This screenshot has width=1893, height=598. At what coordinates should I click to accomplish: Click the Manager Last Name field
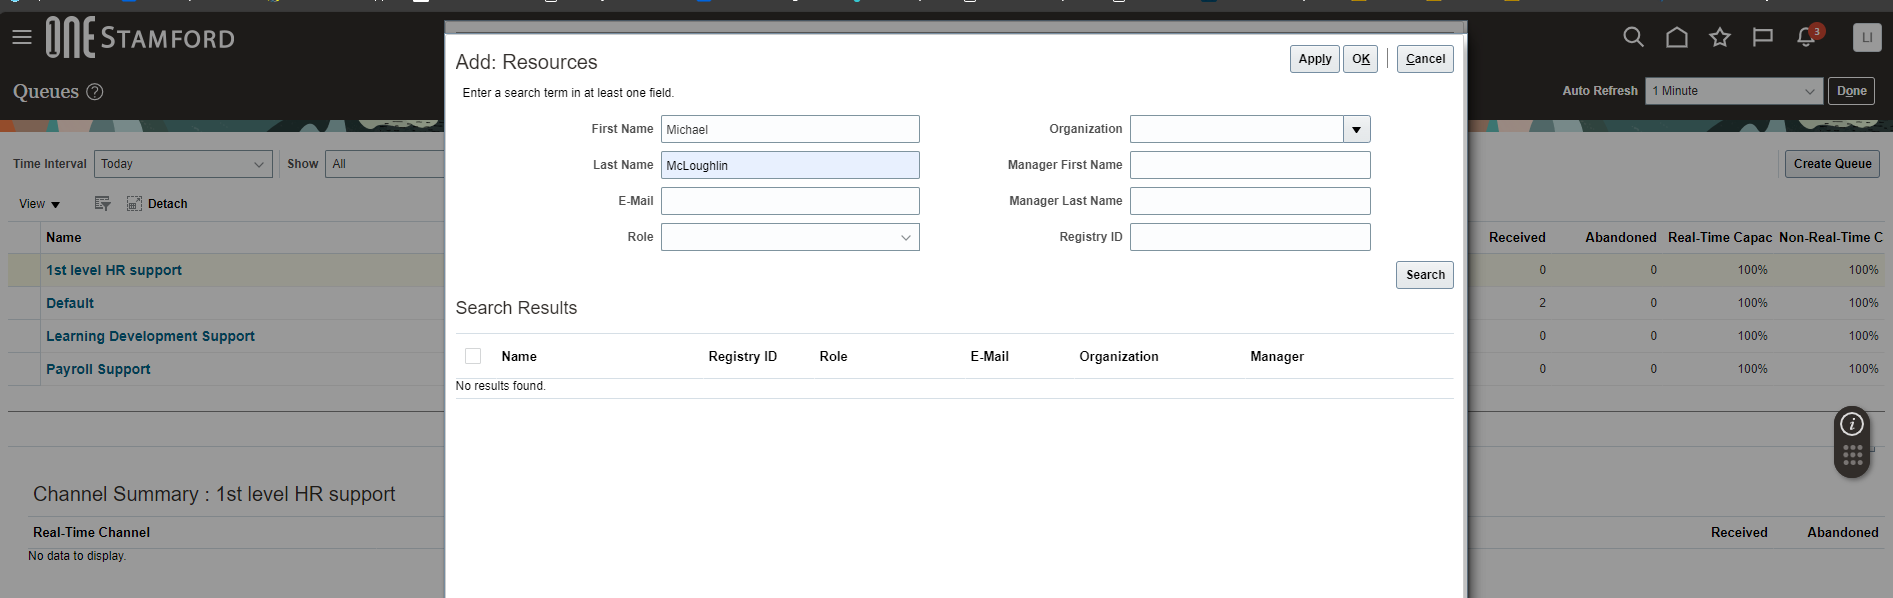click(1250, 201)
